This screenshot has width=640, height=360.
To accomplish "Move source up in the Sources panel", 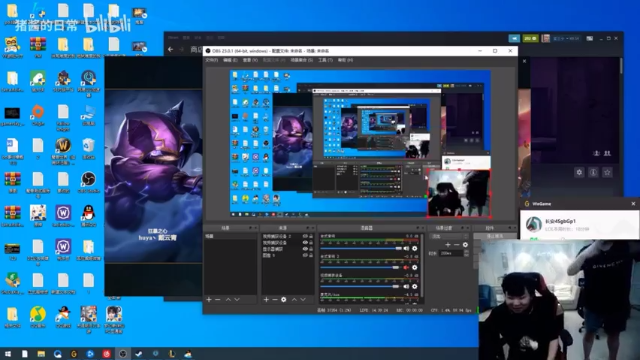I will [x=294, y=300].
